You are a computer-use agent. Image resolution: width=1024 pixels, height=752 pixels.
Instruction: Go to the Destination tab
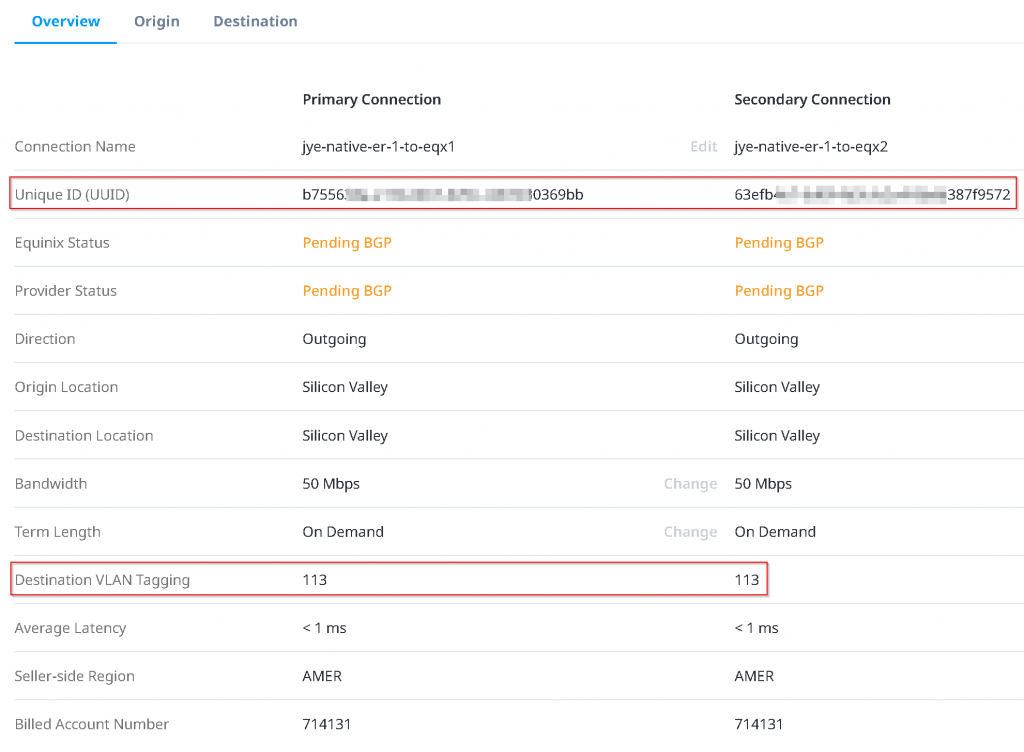click(x=255, y=21)
